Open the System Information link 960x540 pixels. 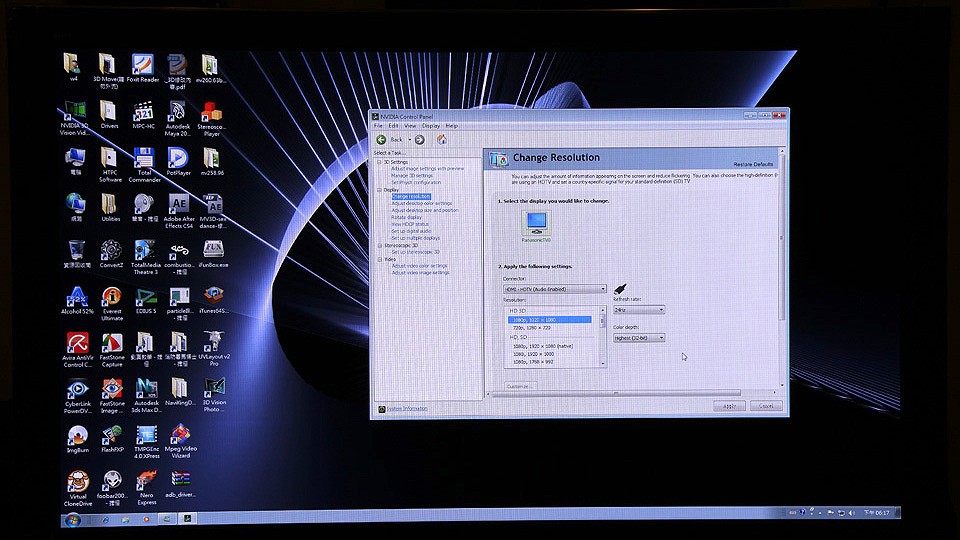tap(407, 408)
